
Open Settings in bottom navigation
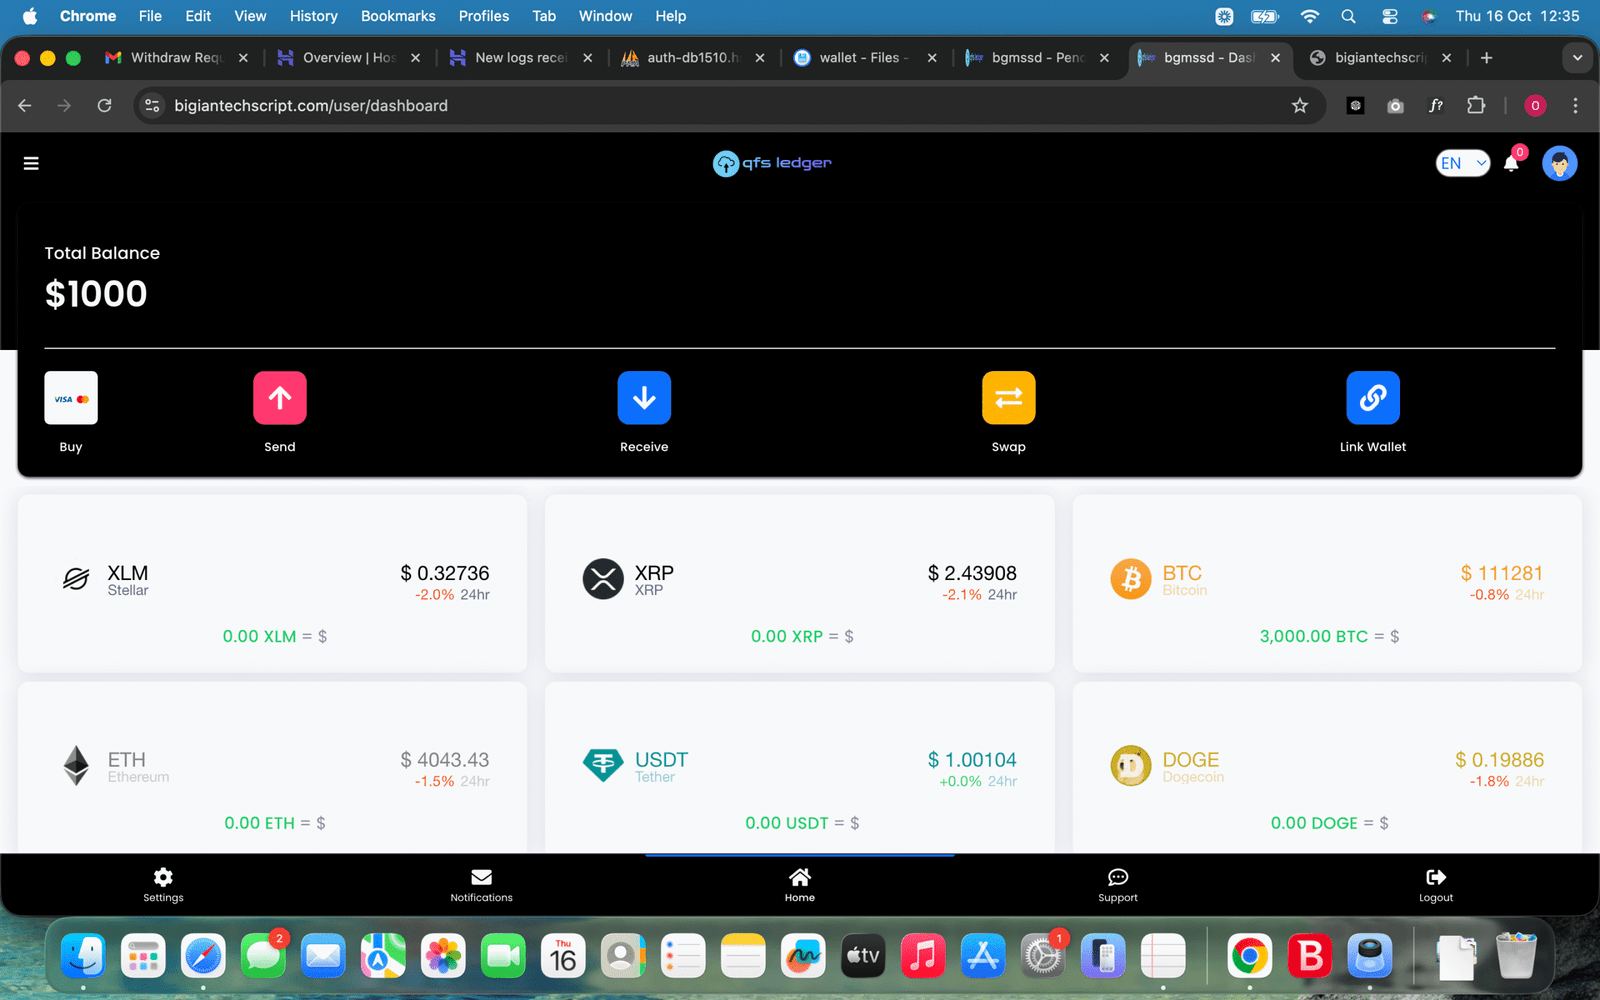click(163, 884)
